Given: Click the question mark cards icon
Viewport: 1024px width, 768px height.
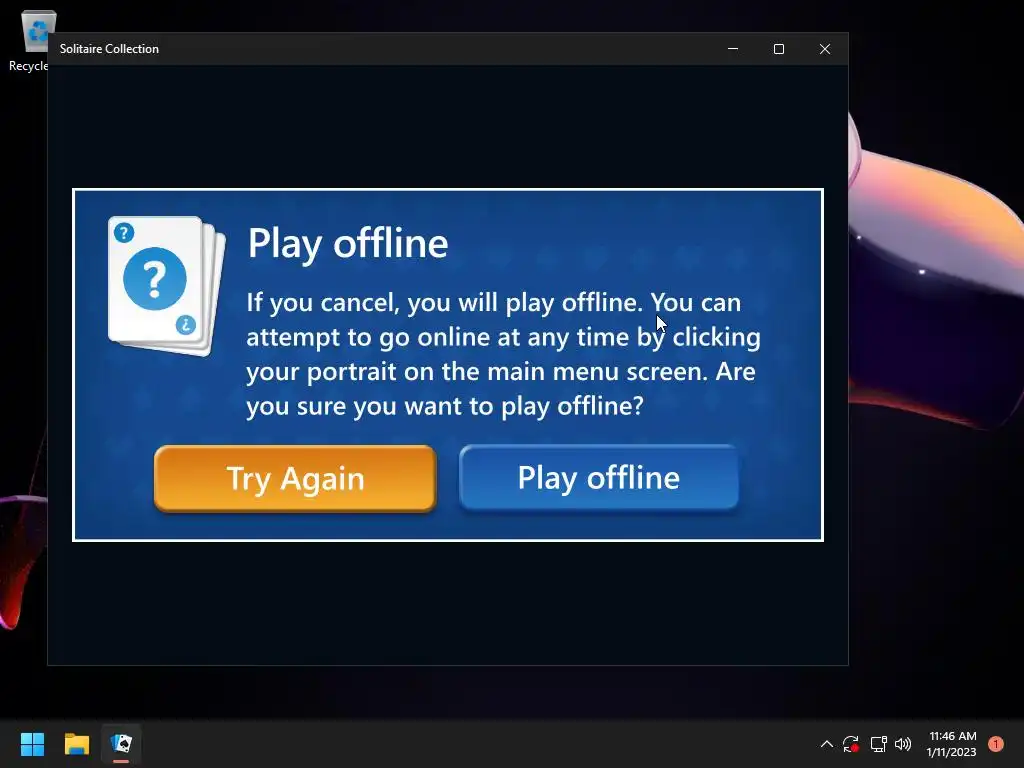Looking at the screenshot, I should tap(167, 285).
